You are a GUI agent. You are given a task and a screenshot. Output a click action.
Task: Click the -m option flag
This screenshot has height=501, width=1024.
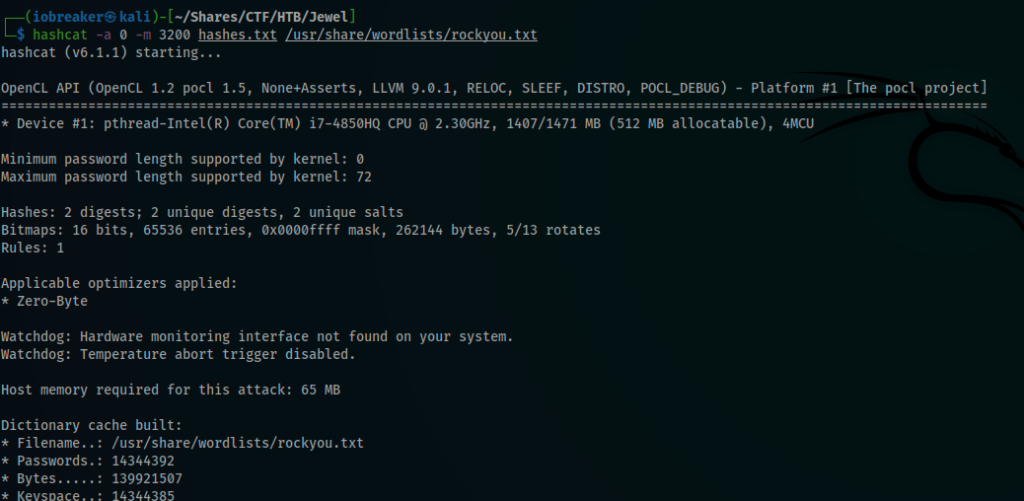coord(142,35)
